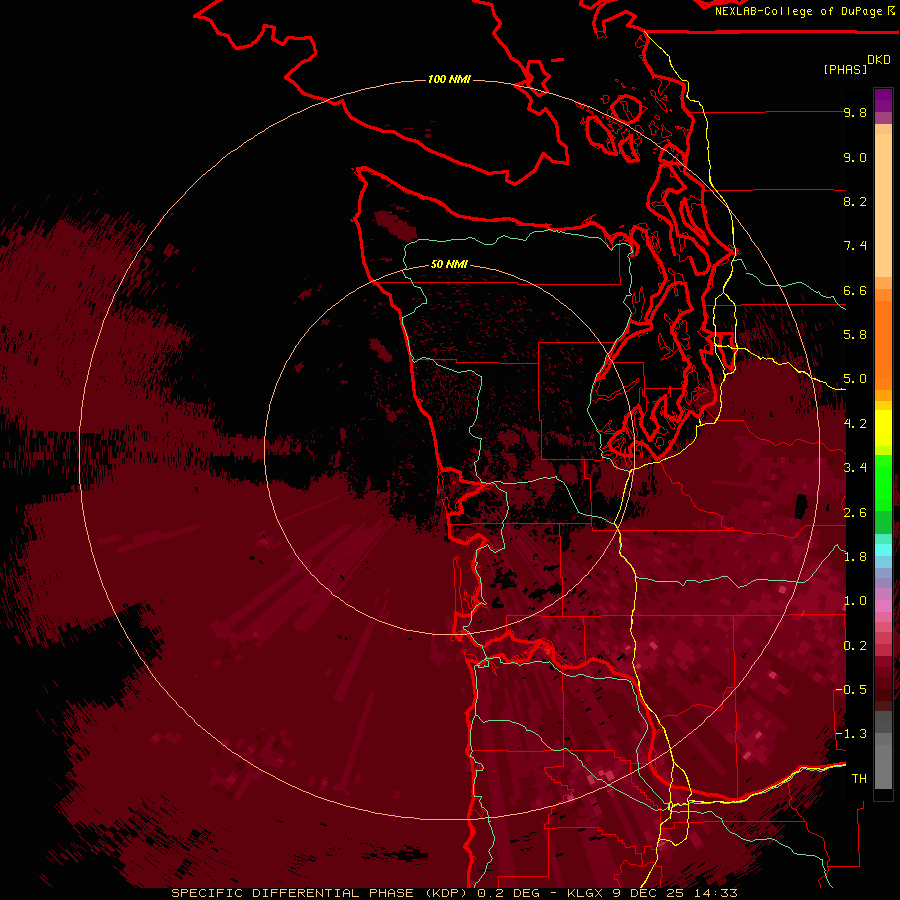Click the orange segment of color bar
The width and height of the screenshot is (900, 900).
(x=883, y=346)
